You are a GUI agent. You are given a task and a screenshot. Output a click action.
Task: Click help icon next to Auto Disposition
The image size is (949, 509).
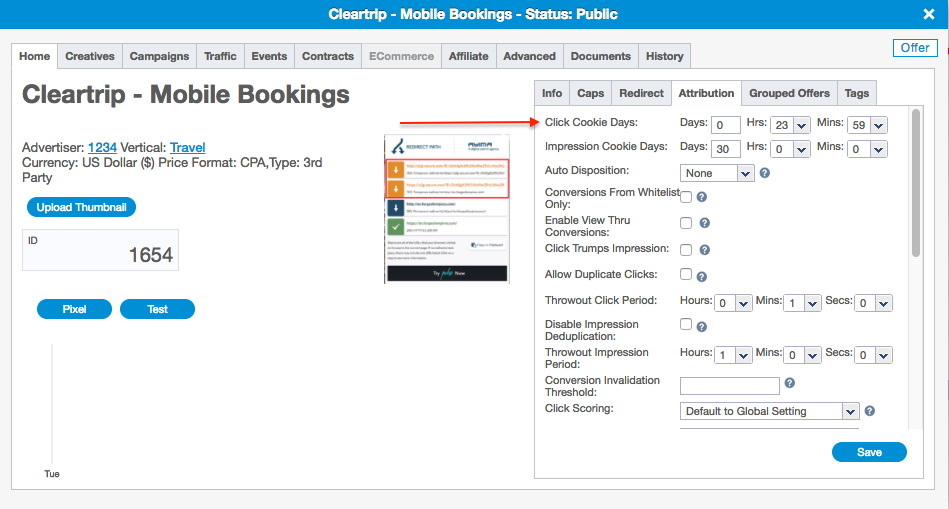click(x=764, y=173)
